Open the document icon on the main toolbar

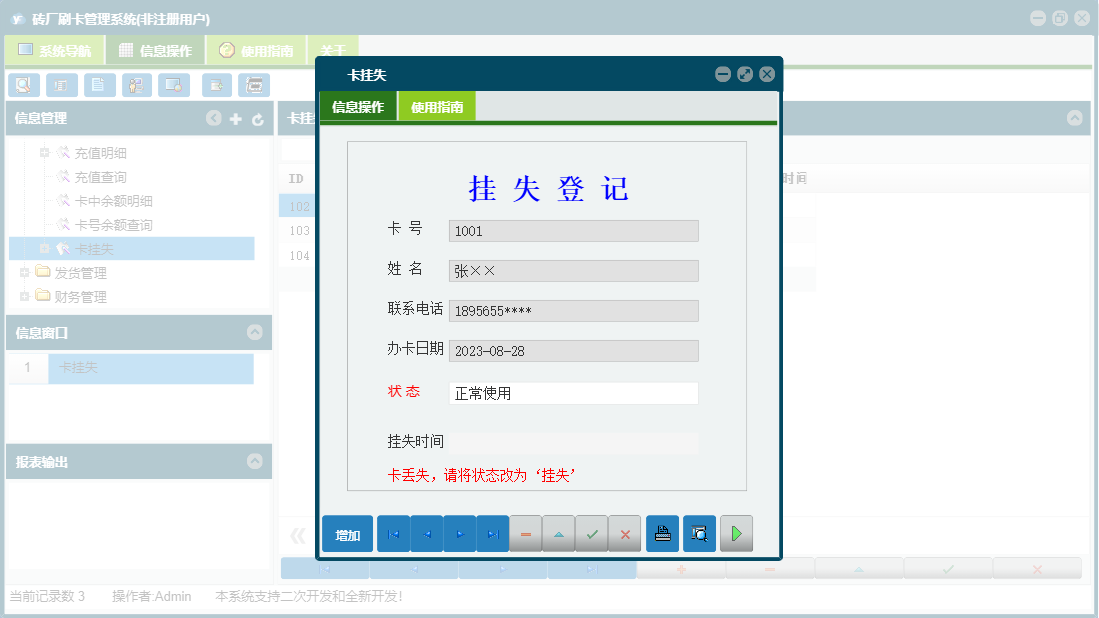click(99, 85)
